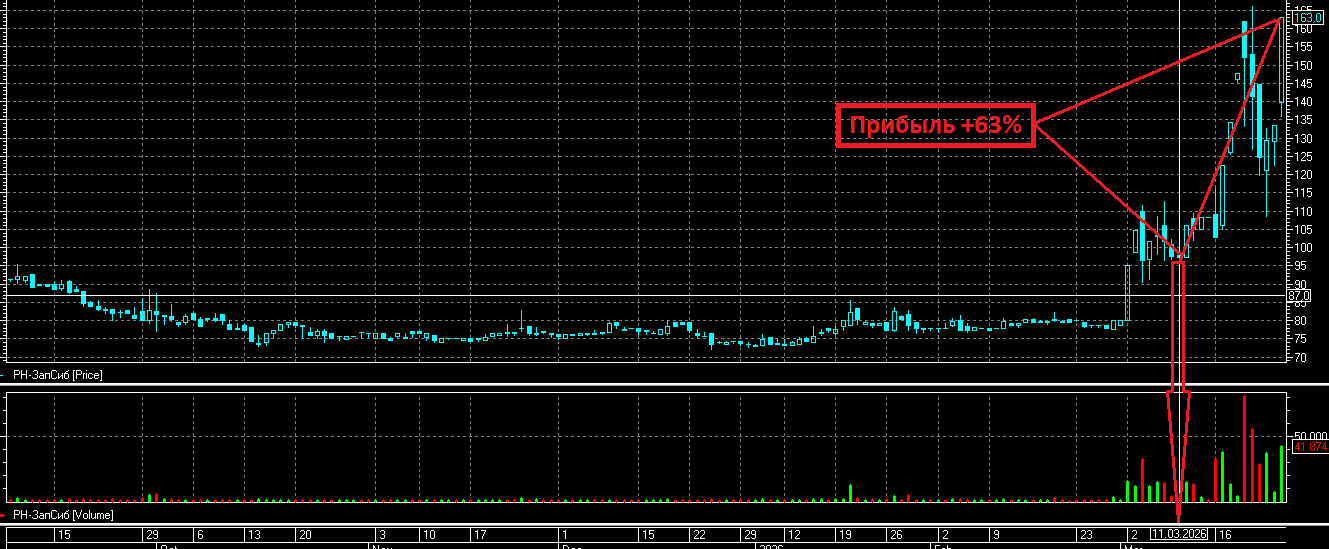
Task: Click the 150 price axis label
Action: pyautogui.click(x=1304, y=65)
